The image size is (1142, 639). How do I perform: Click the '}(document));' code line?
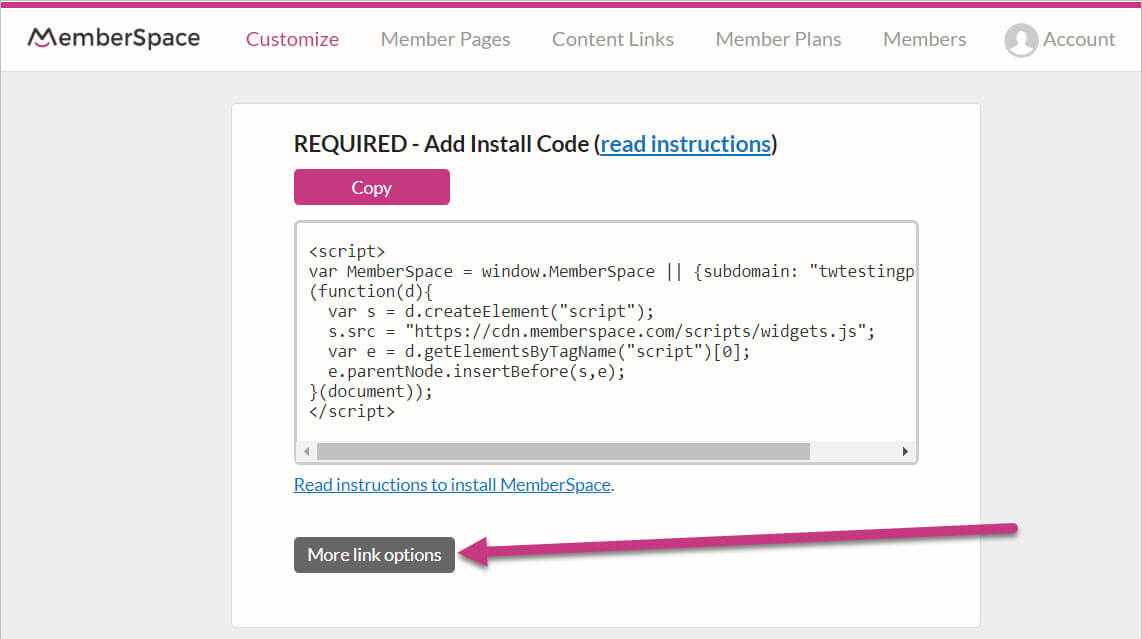point(371,392)
